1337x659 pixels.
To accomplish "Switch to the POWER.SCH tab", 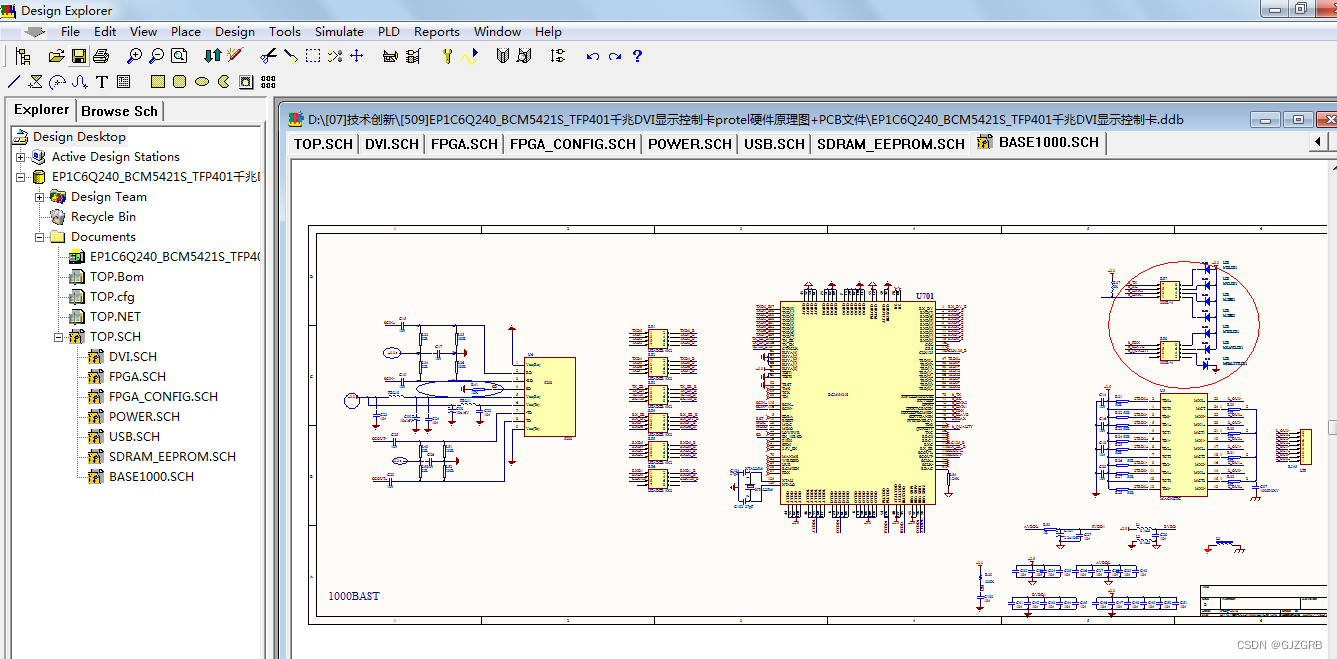I will click(x=689, y=142).
